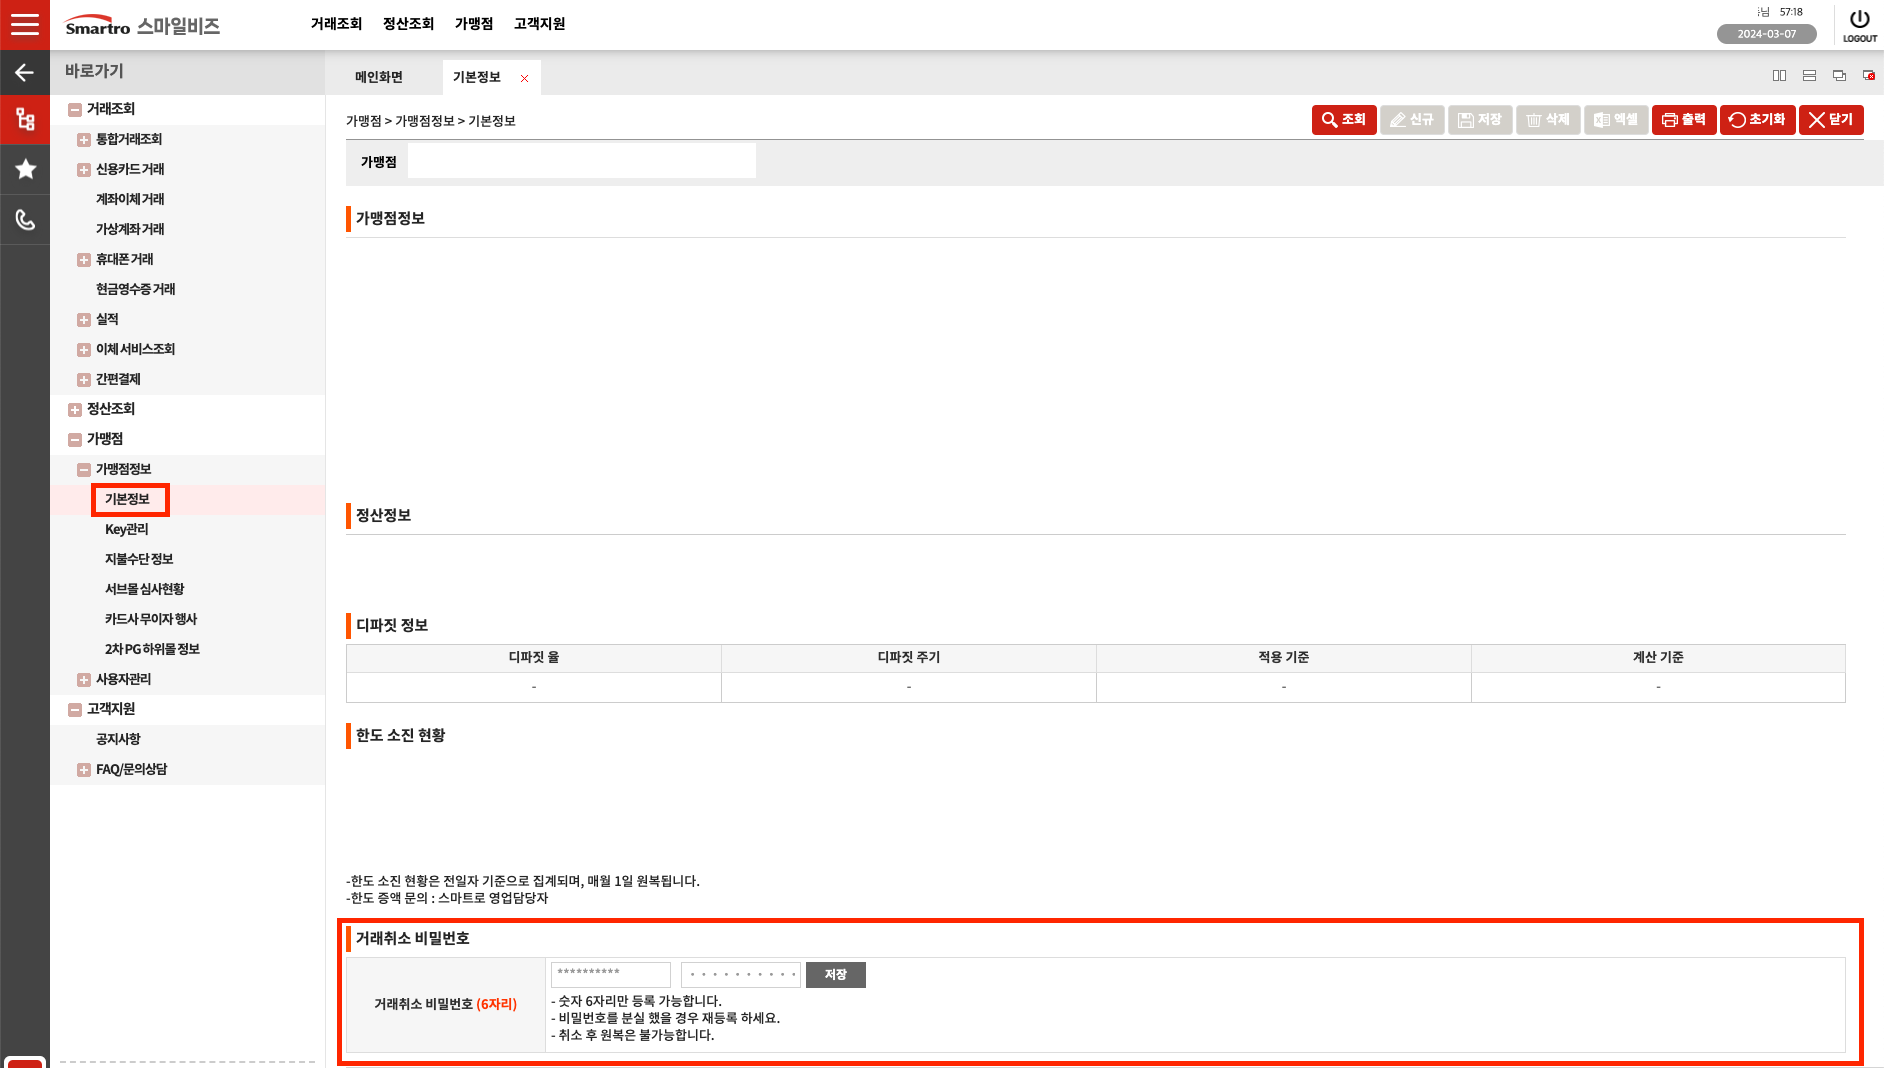Focus the first cancel password field
Image resolution: width=1884 pixels, height=1068 pixels.
611,975
